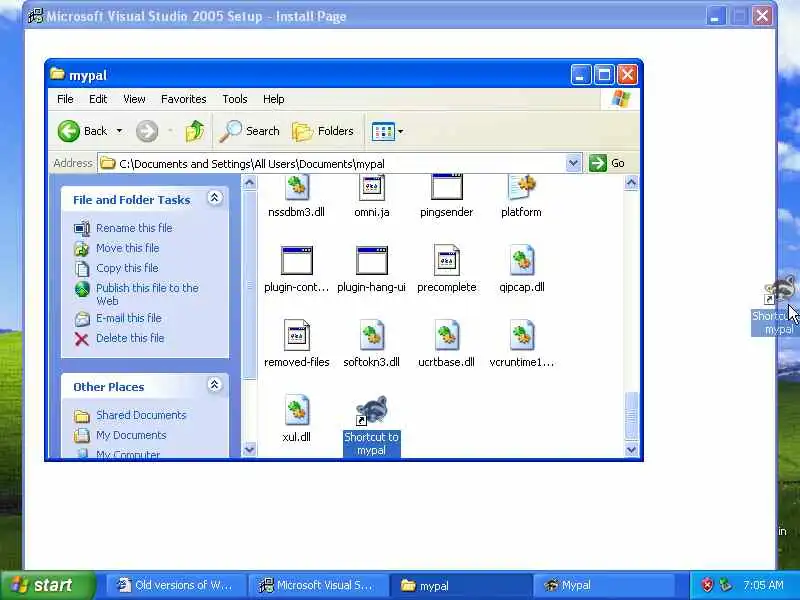Click Rename this file
The height and width of the screenshot is (600, 800).
pyautogui.click(x=134, y=228)
